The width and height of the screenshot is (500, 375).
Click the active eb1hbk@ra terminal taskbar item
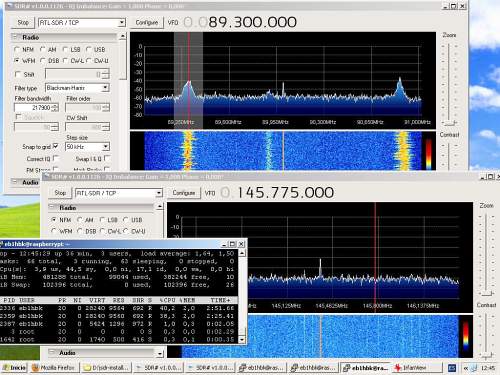tap(365, 368)
